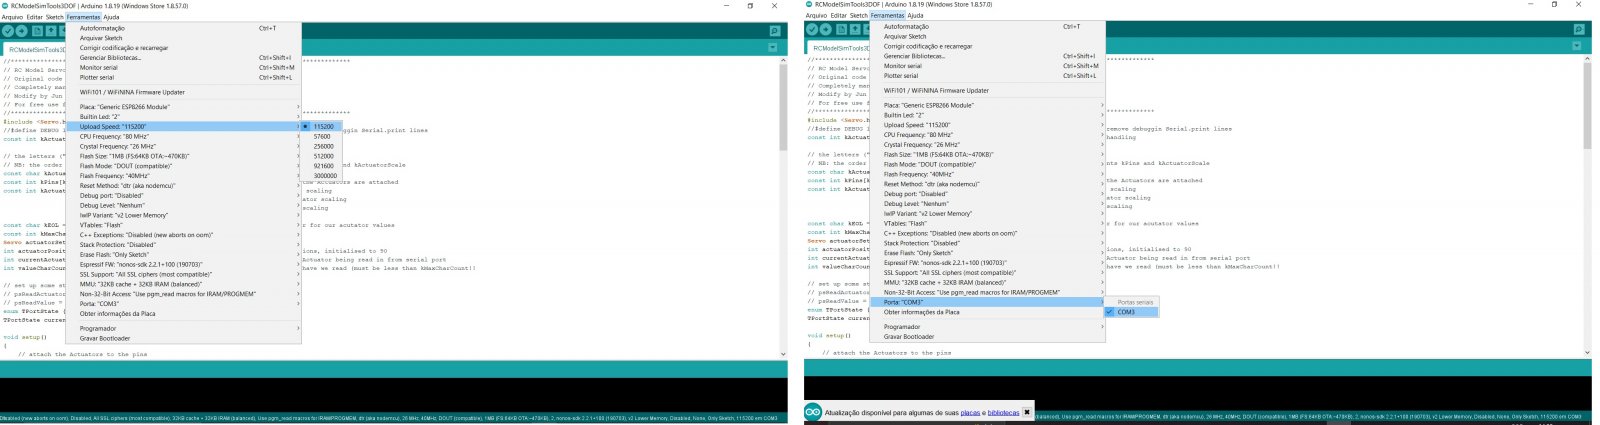1600x425 pixels.
Task: Click Open sketch icon in left window toolbar
Action: click(51, 31)
